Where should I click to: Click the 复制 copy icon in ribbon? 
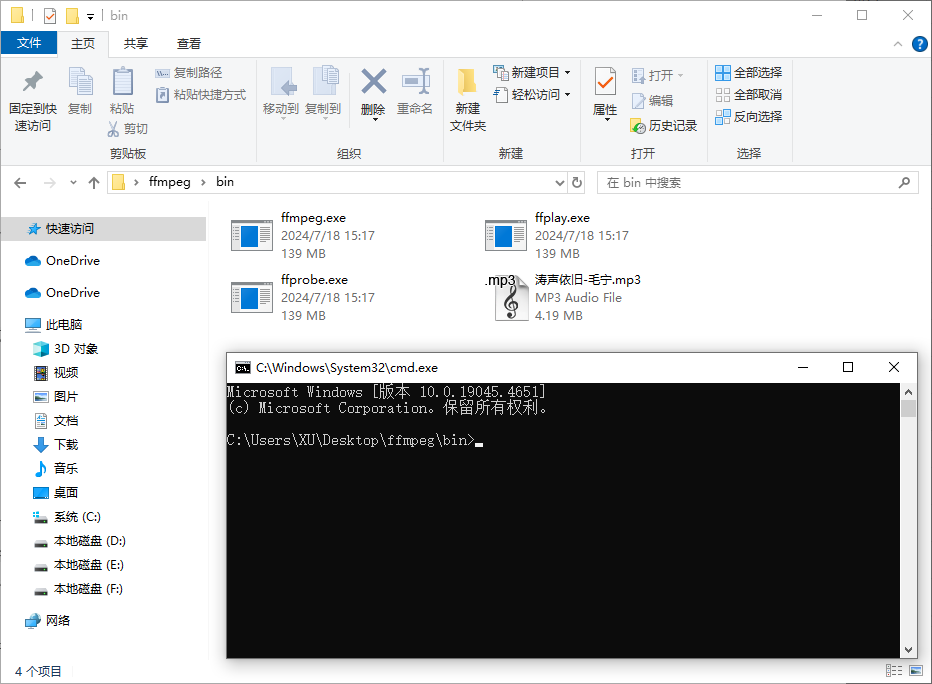[x=80, y=81]
